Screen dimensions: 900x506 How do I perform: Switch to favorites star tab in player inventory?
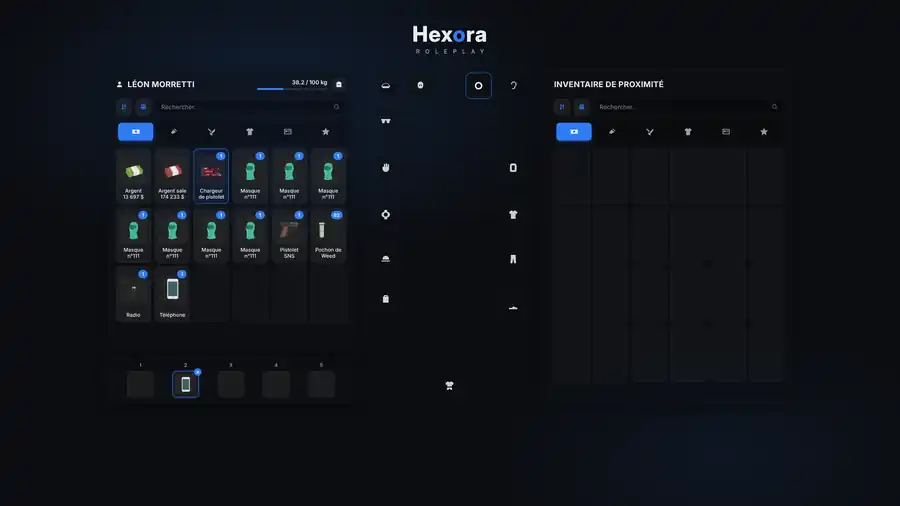coord(325,132)
